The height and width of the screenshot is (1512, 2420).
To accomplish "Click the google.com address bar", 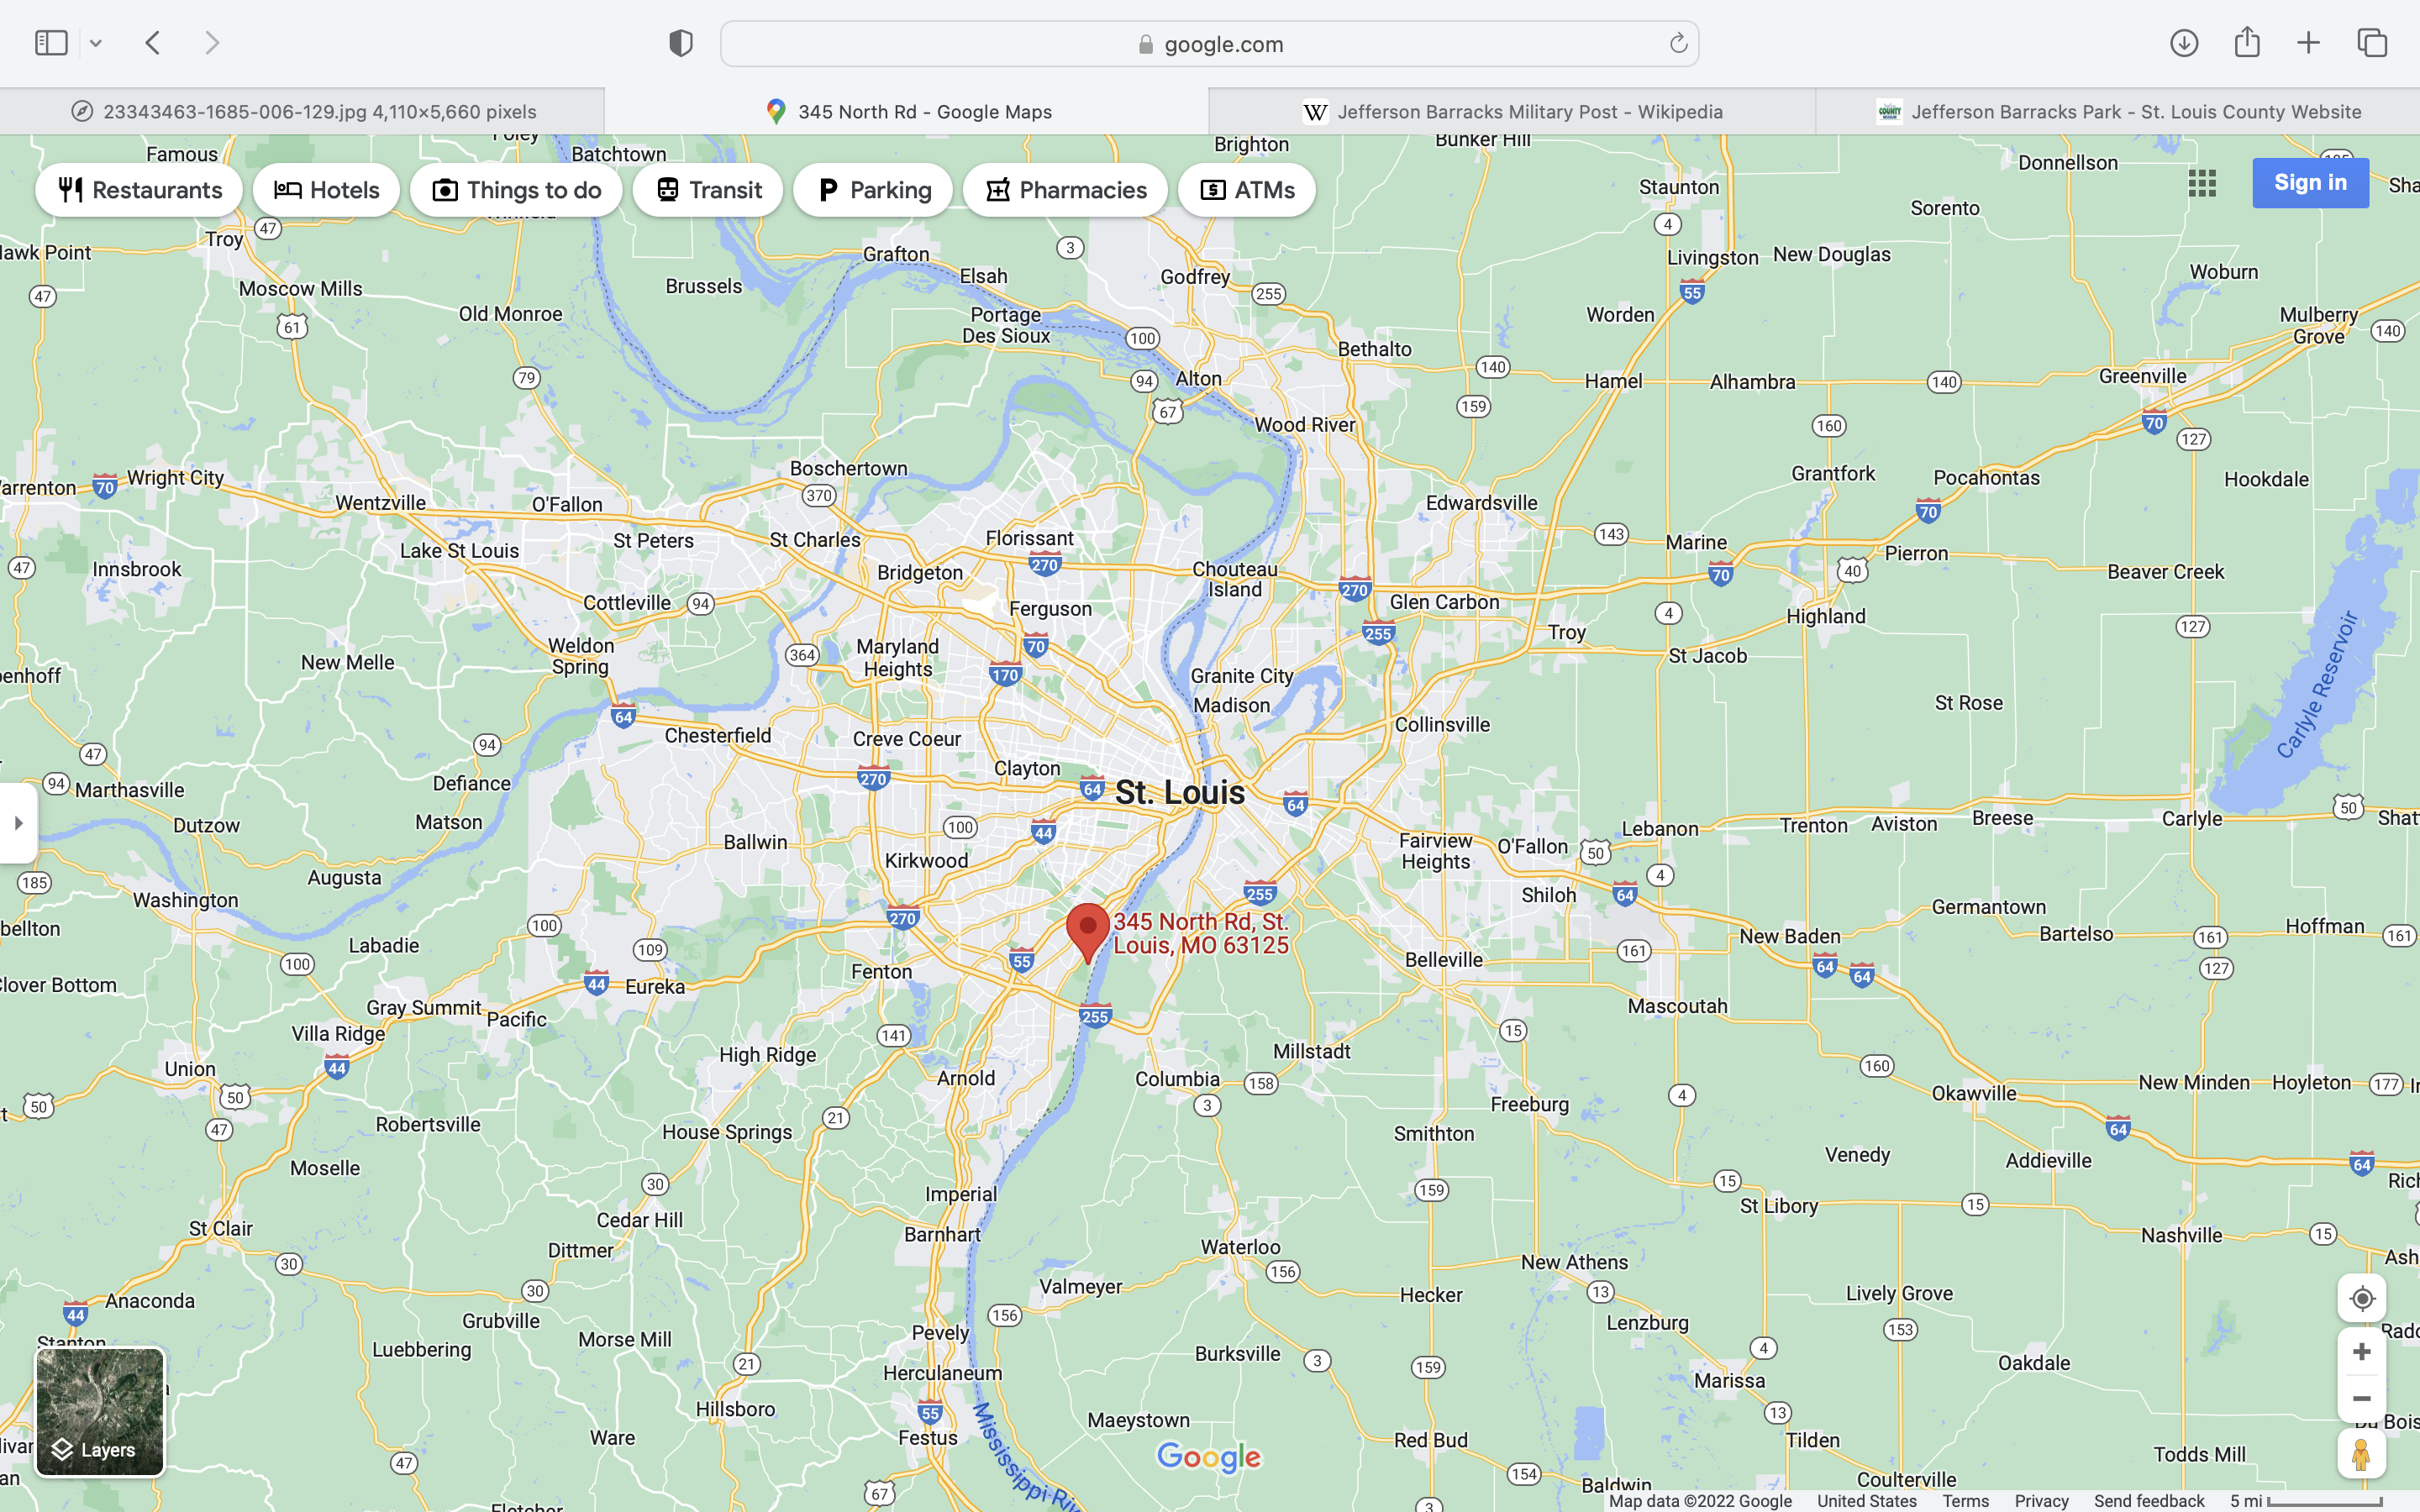I will click(x=1209, y=44).
